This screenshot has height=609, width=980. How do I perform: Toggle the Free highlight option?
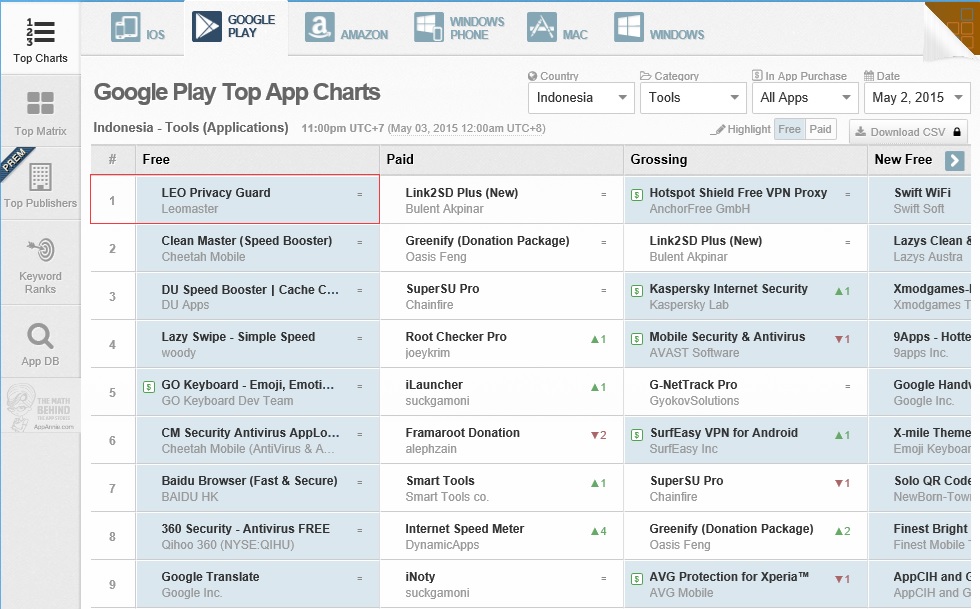click(789, 129)
